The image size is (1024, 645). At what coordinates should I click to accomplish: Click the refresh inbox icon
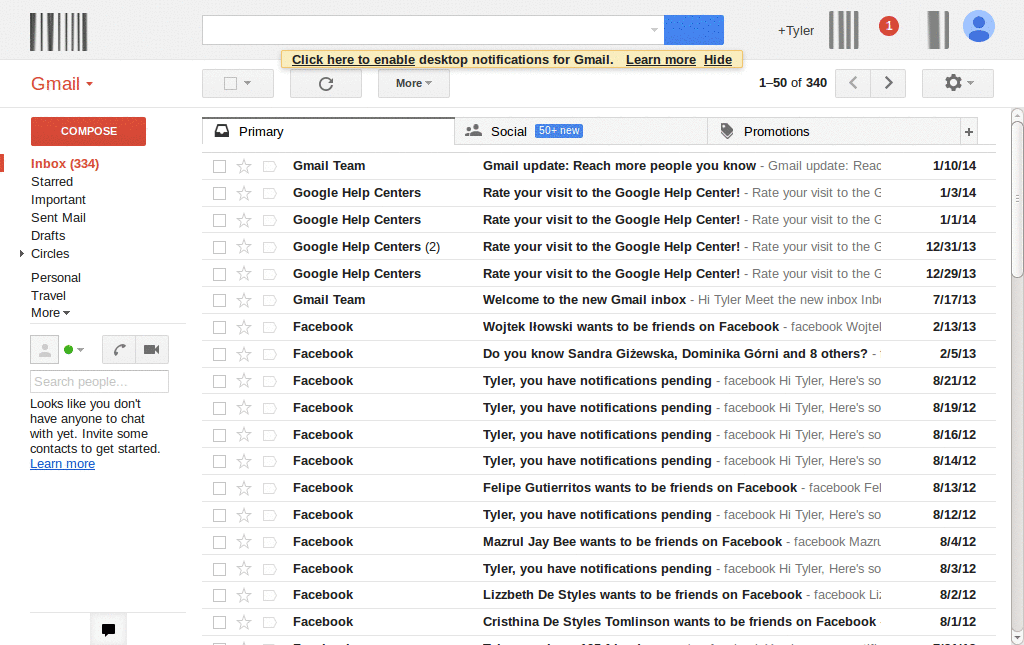pos(326,84)
